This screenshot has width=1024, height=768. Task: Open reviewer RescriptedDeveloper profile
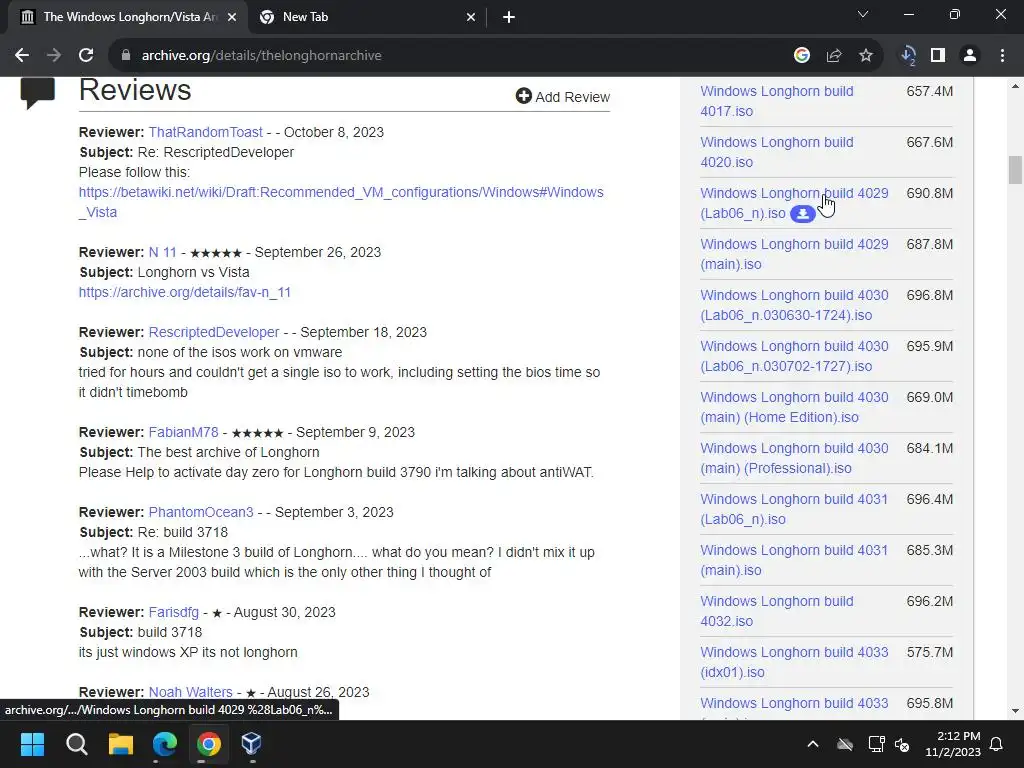tap(214, 332)
